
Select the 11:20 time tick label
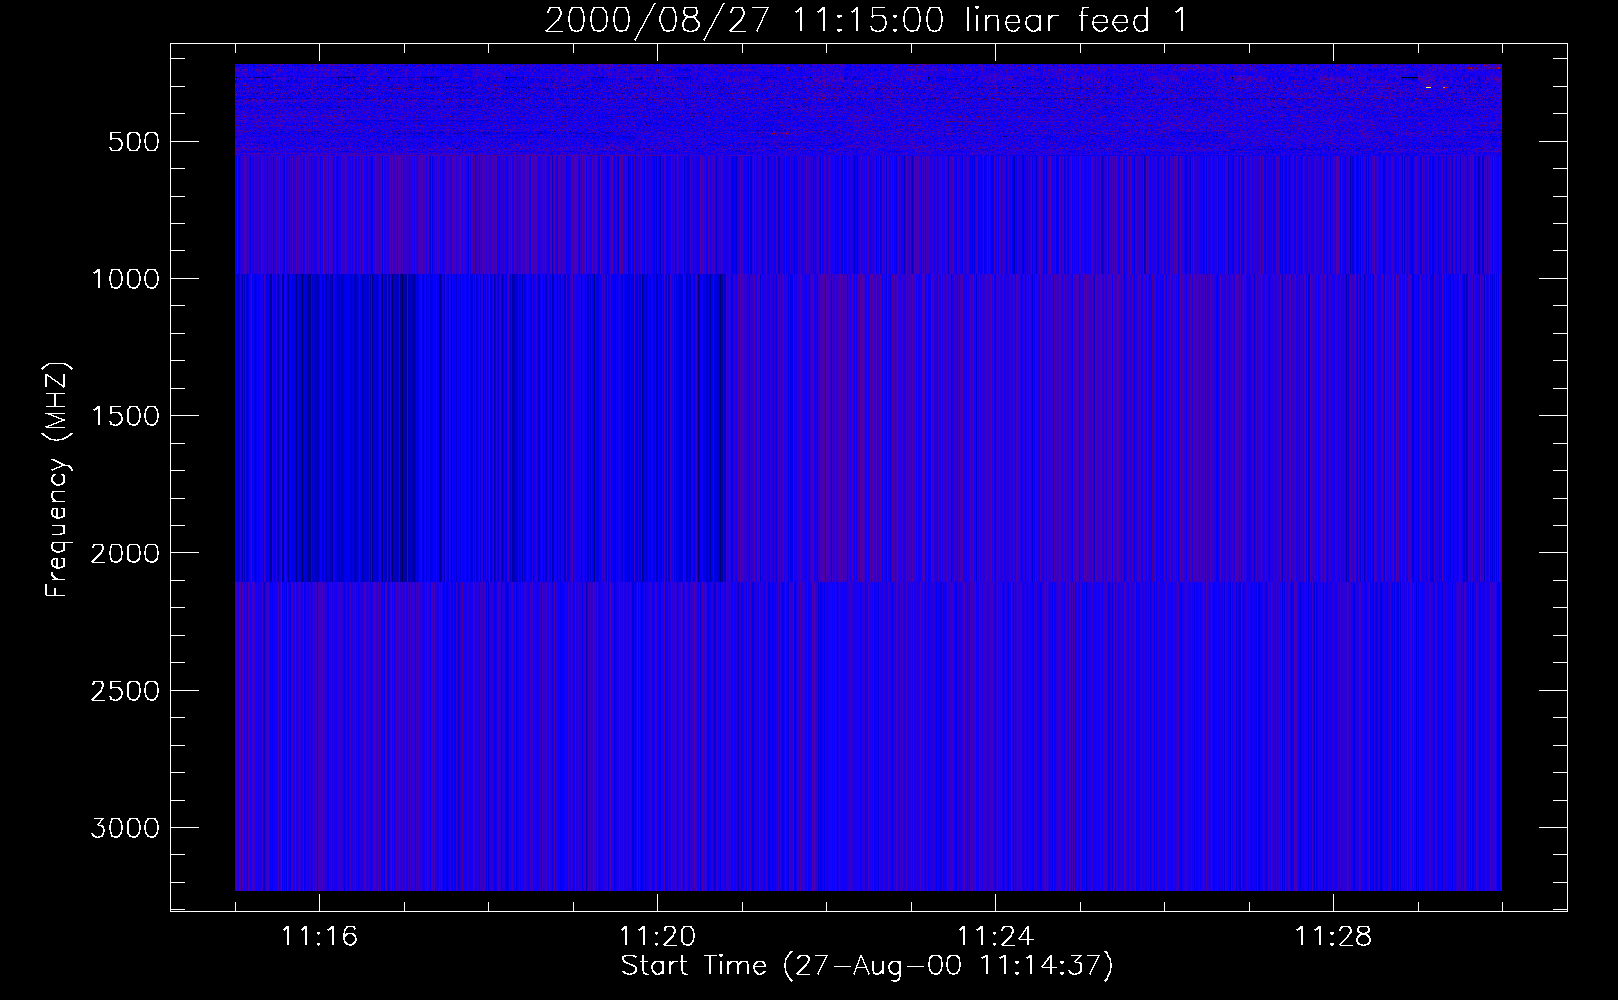657,937
